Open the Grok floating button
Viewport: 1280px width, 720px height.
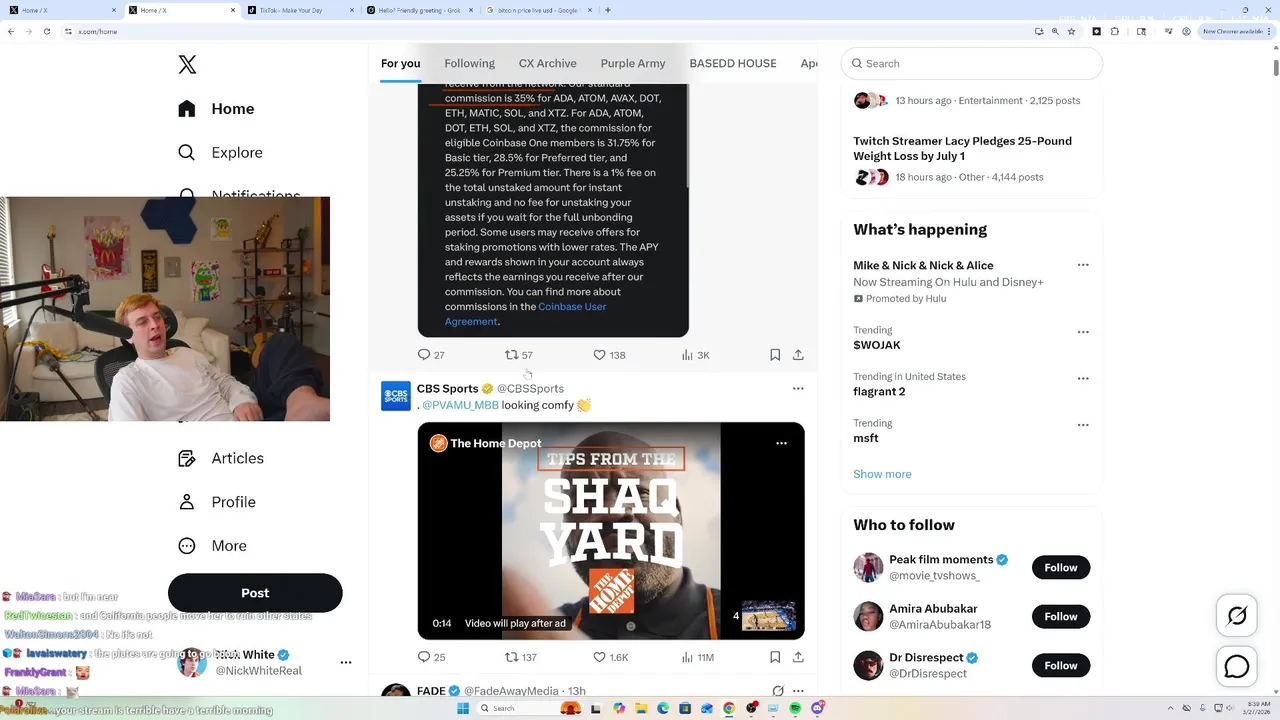coord(1237,616)
